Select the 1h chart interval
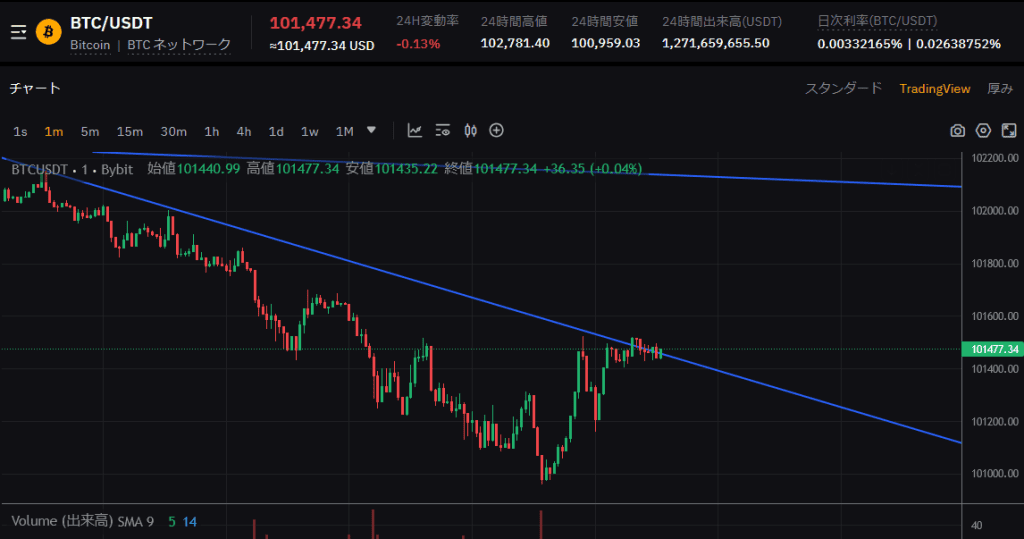1024x539 pixels. point(211,131)
